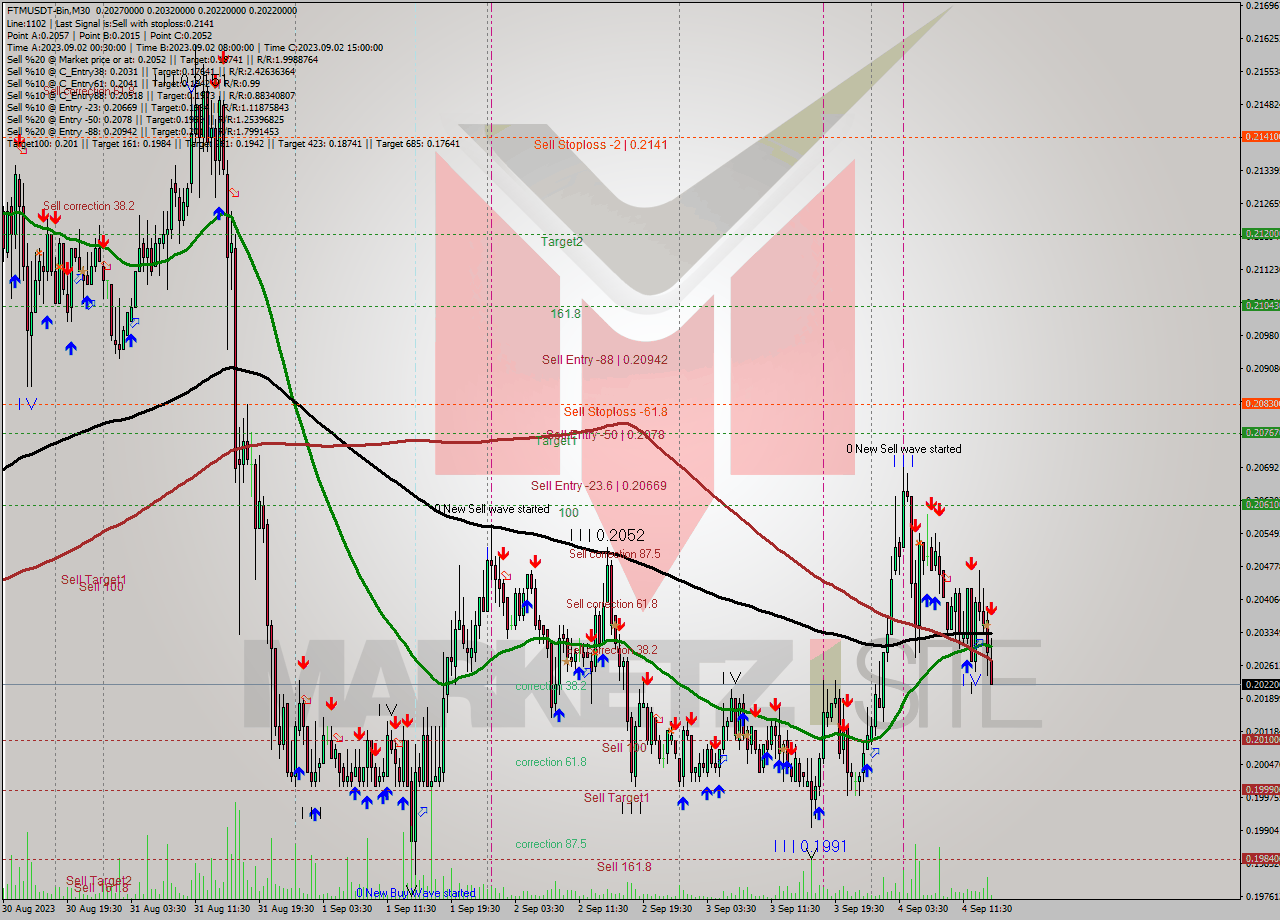This screenshot has width=1280, height=920.
Task: Select the 'III 0.2052' wave label
Action: click(607, 535)
